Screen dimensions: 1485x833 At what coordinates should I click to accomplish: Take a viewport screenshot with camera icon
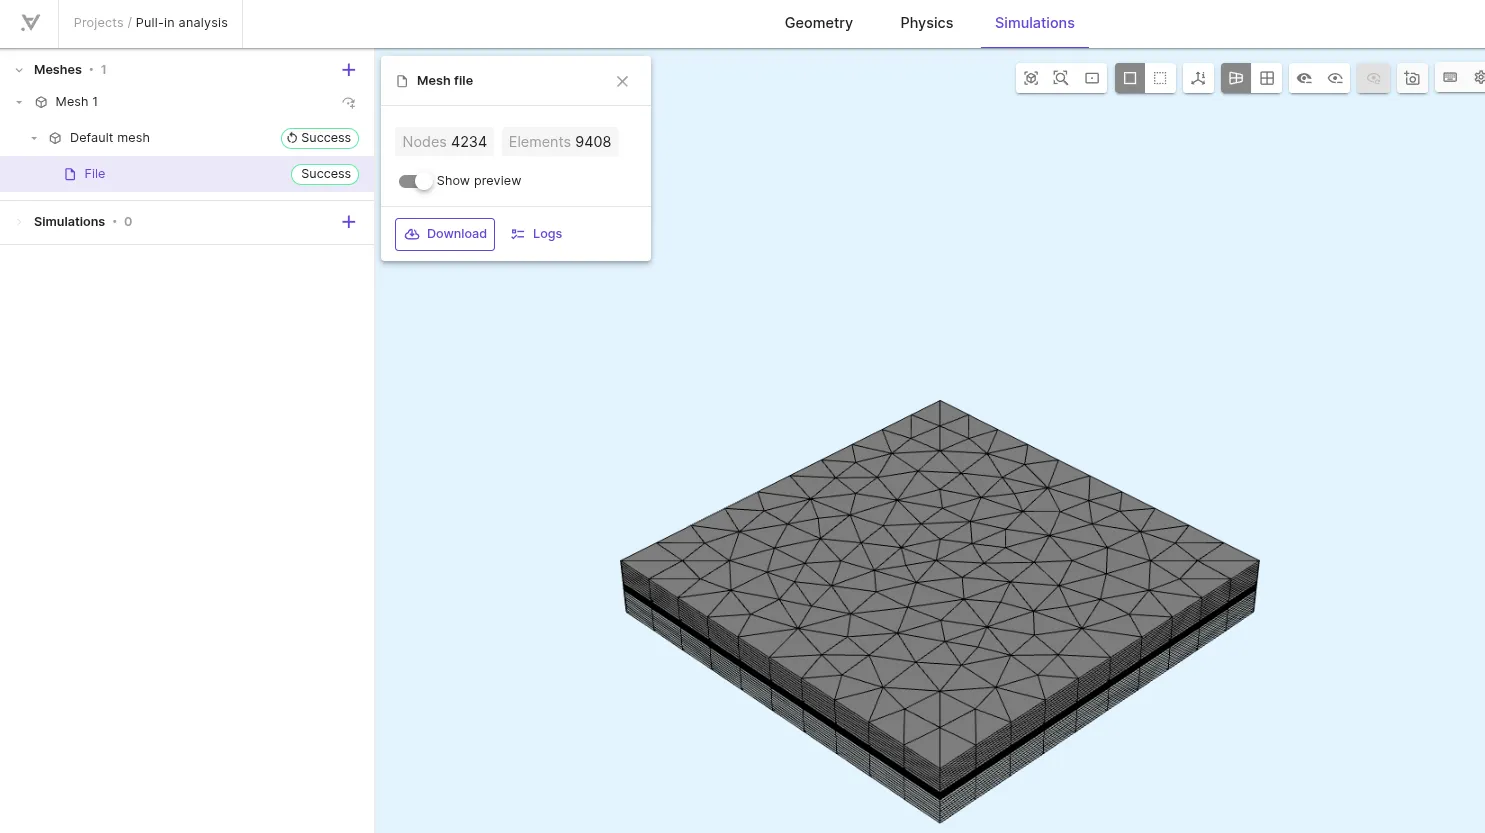1412,78
